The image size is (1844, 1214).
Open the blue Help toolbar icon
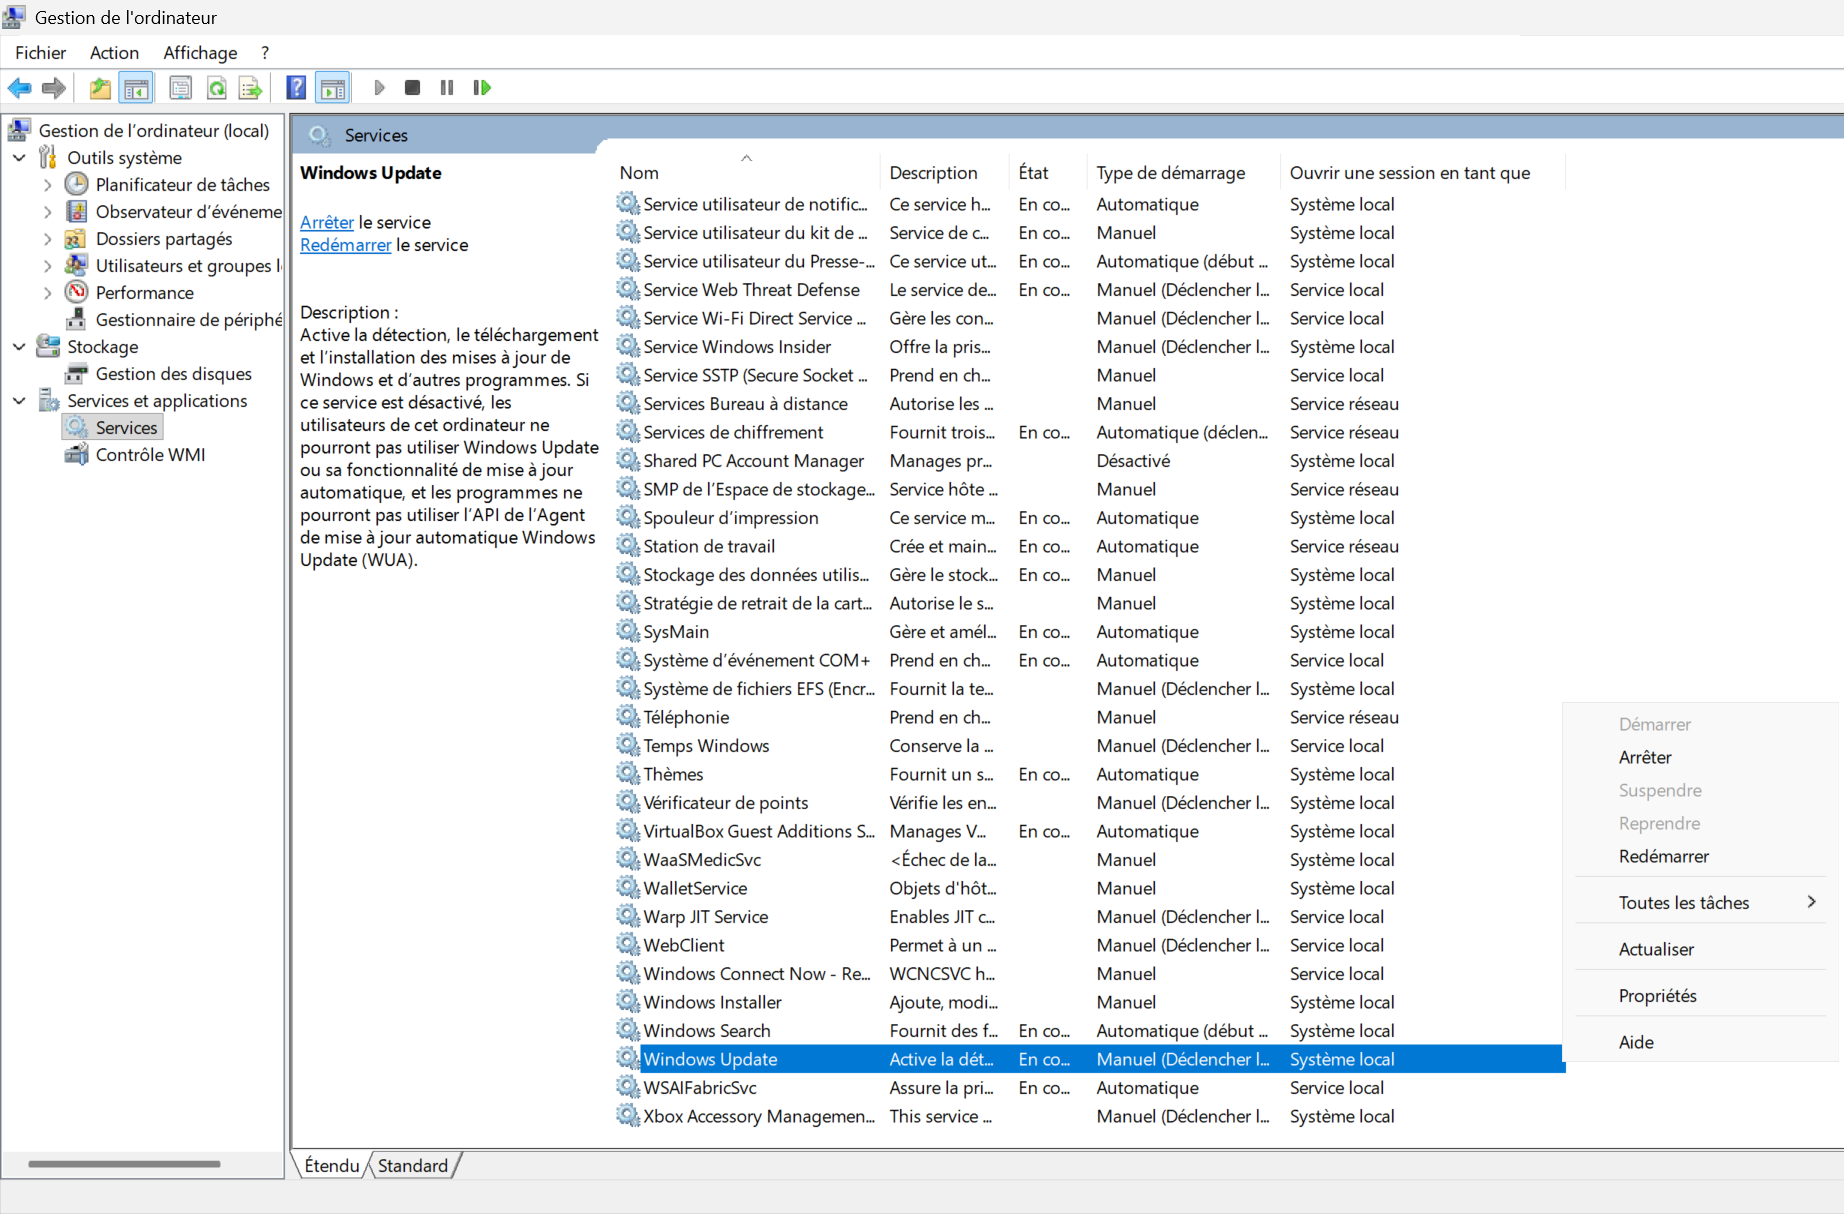[296, 88]
